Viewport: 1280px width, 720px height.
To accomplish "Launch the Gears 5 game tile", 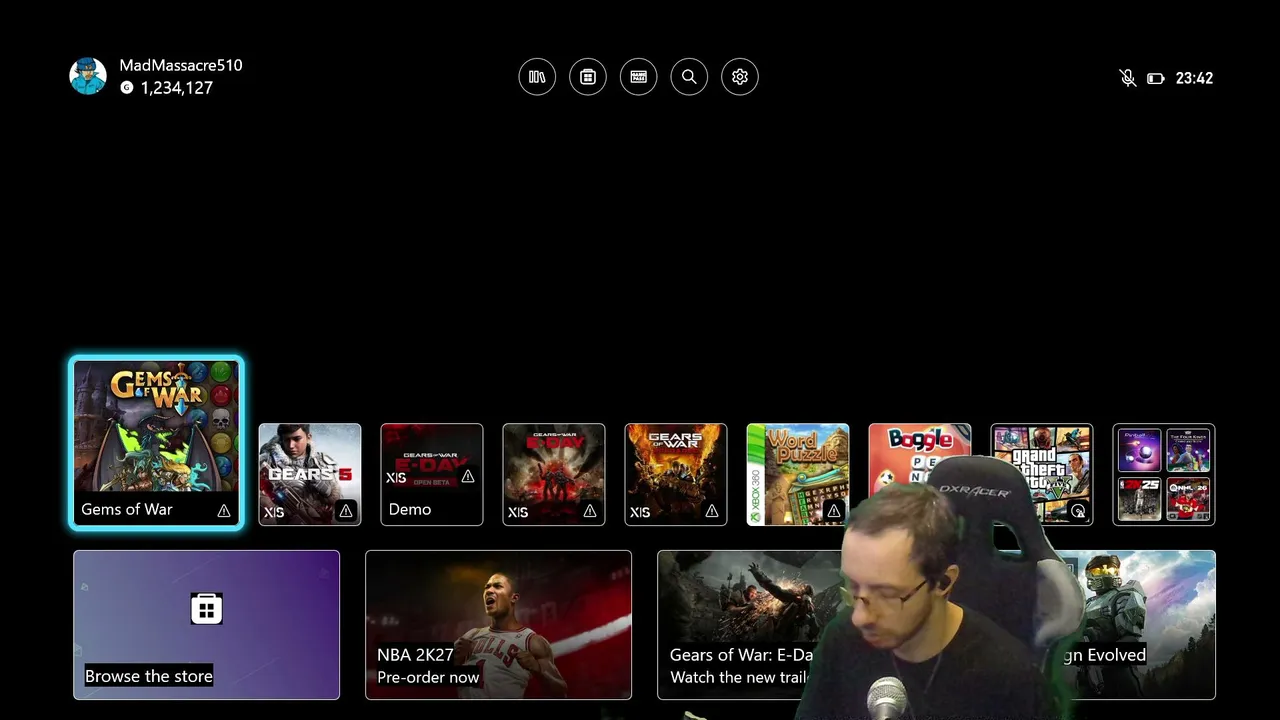I will pos(310,474).
